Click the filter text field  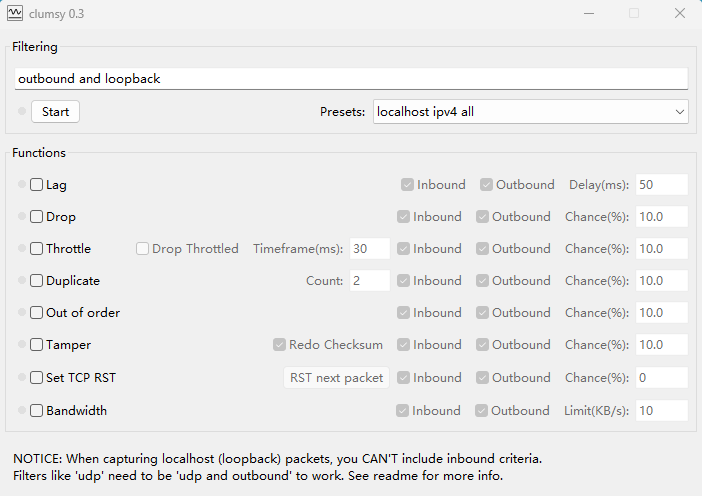(351, 79)
